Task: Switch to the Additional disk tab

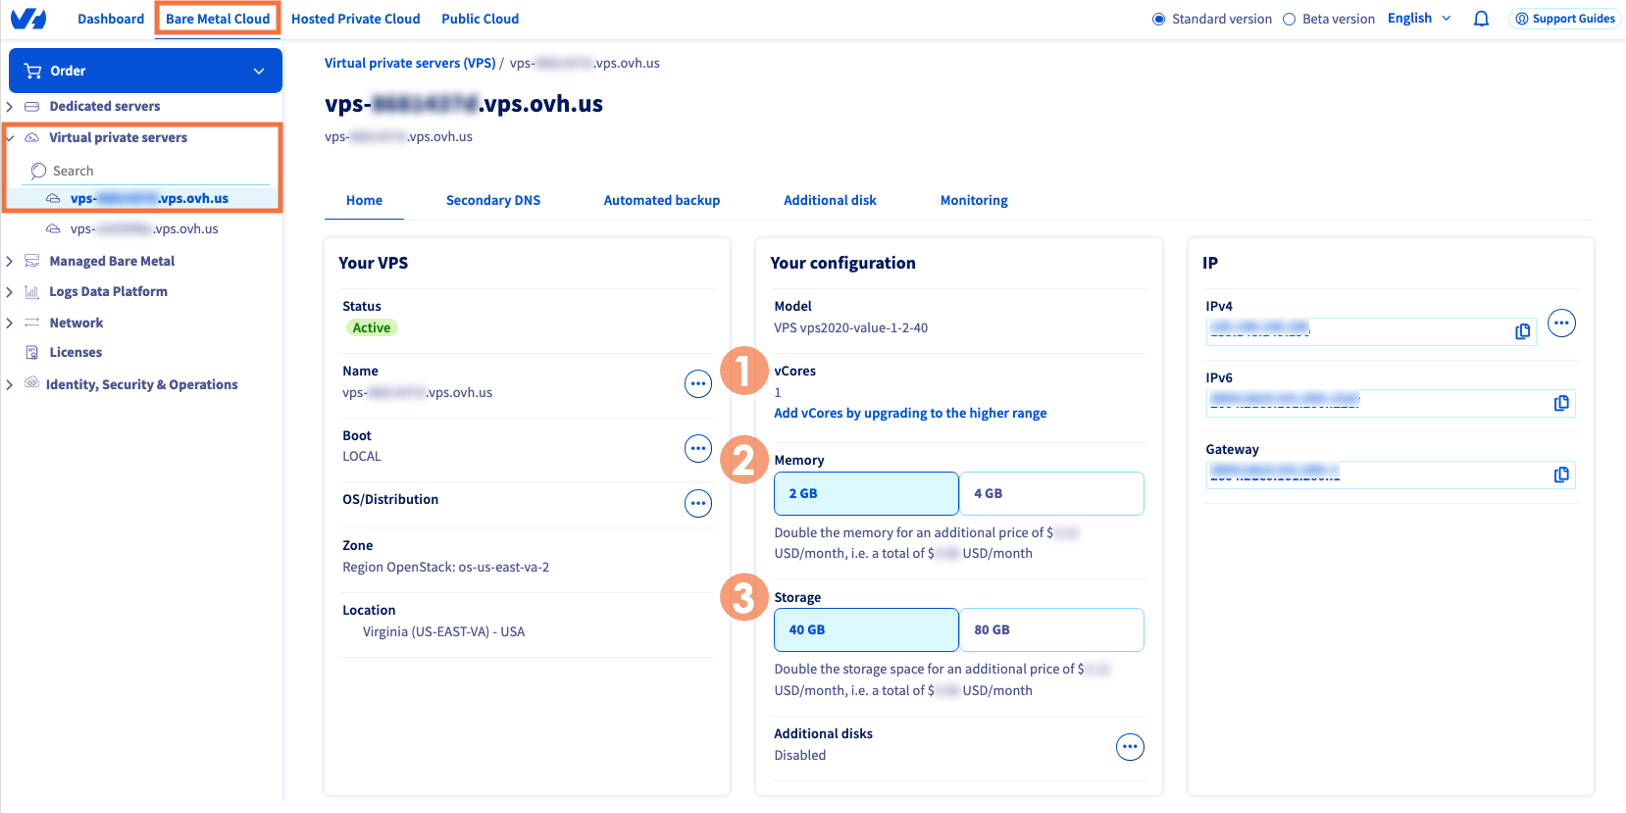Action: point(830,200)
